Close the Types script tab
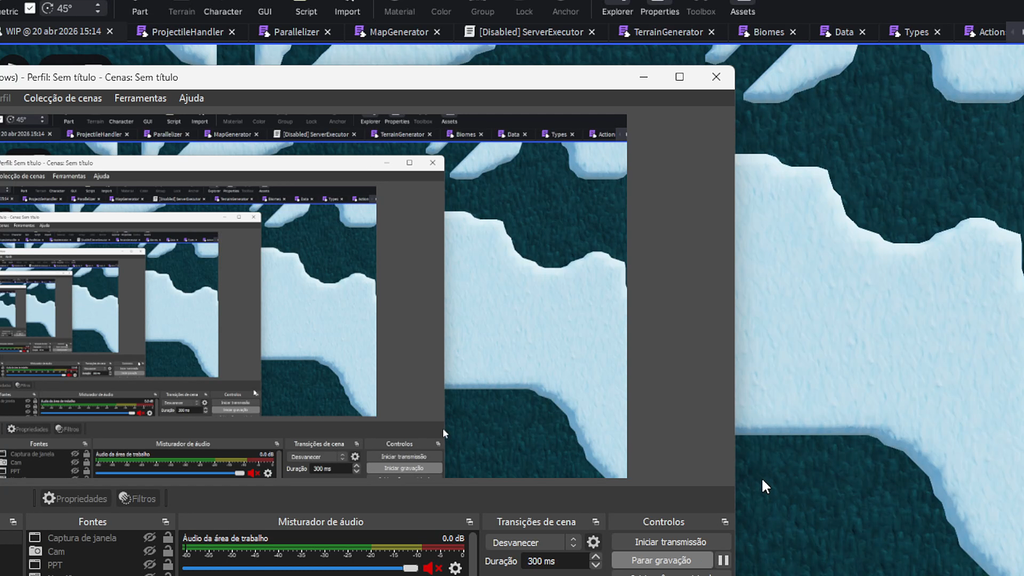 [937, 32]
